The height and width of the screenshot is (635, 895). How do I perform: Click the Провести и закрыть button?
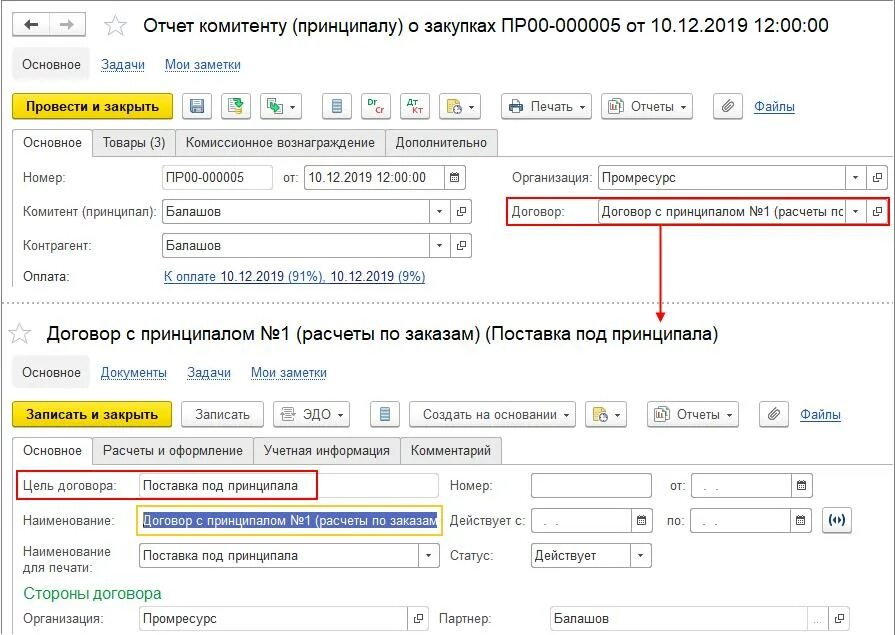point(92,107)
